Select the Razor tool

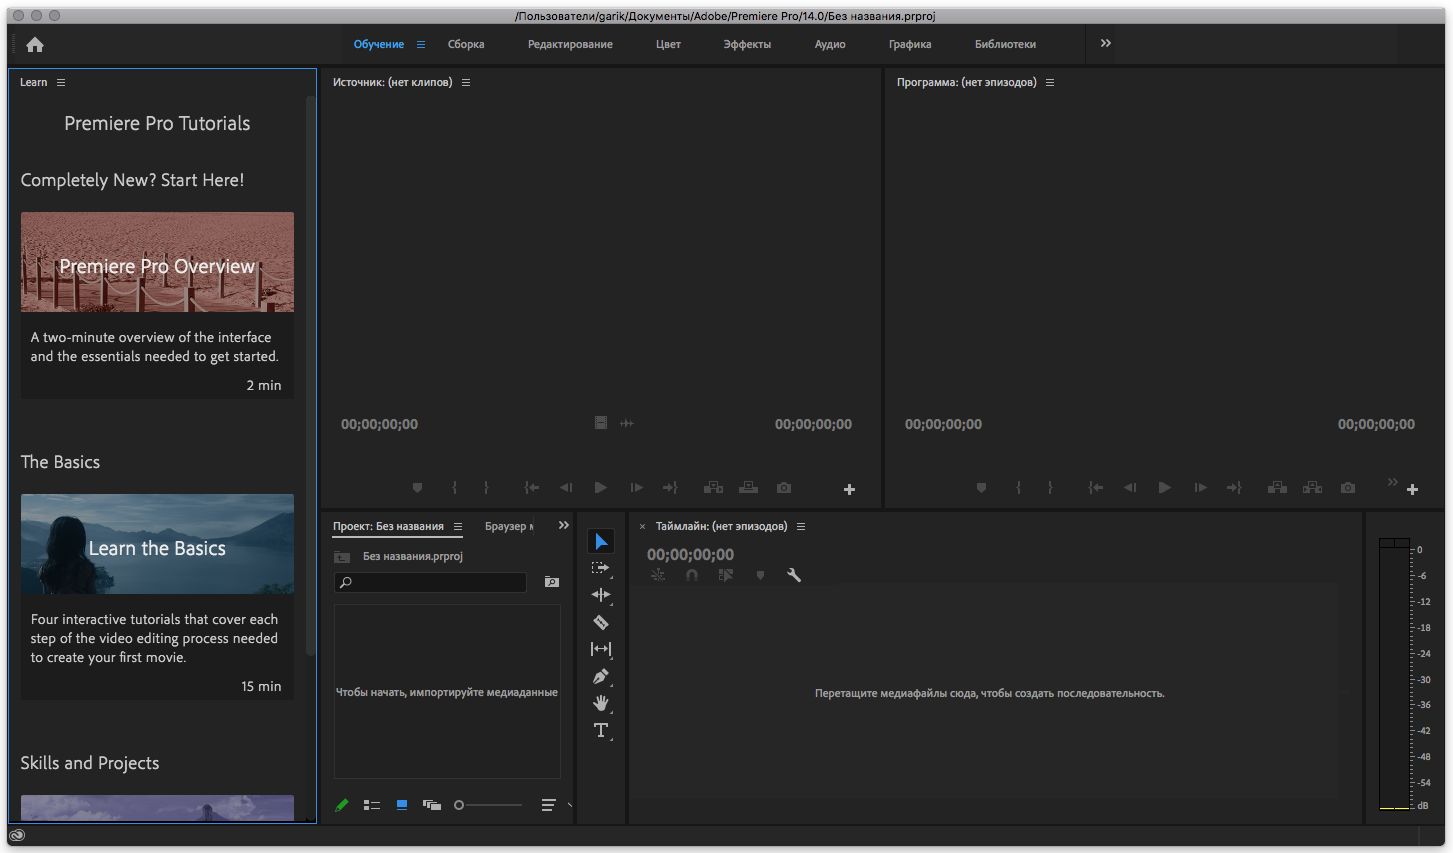(x=601, y=622)
